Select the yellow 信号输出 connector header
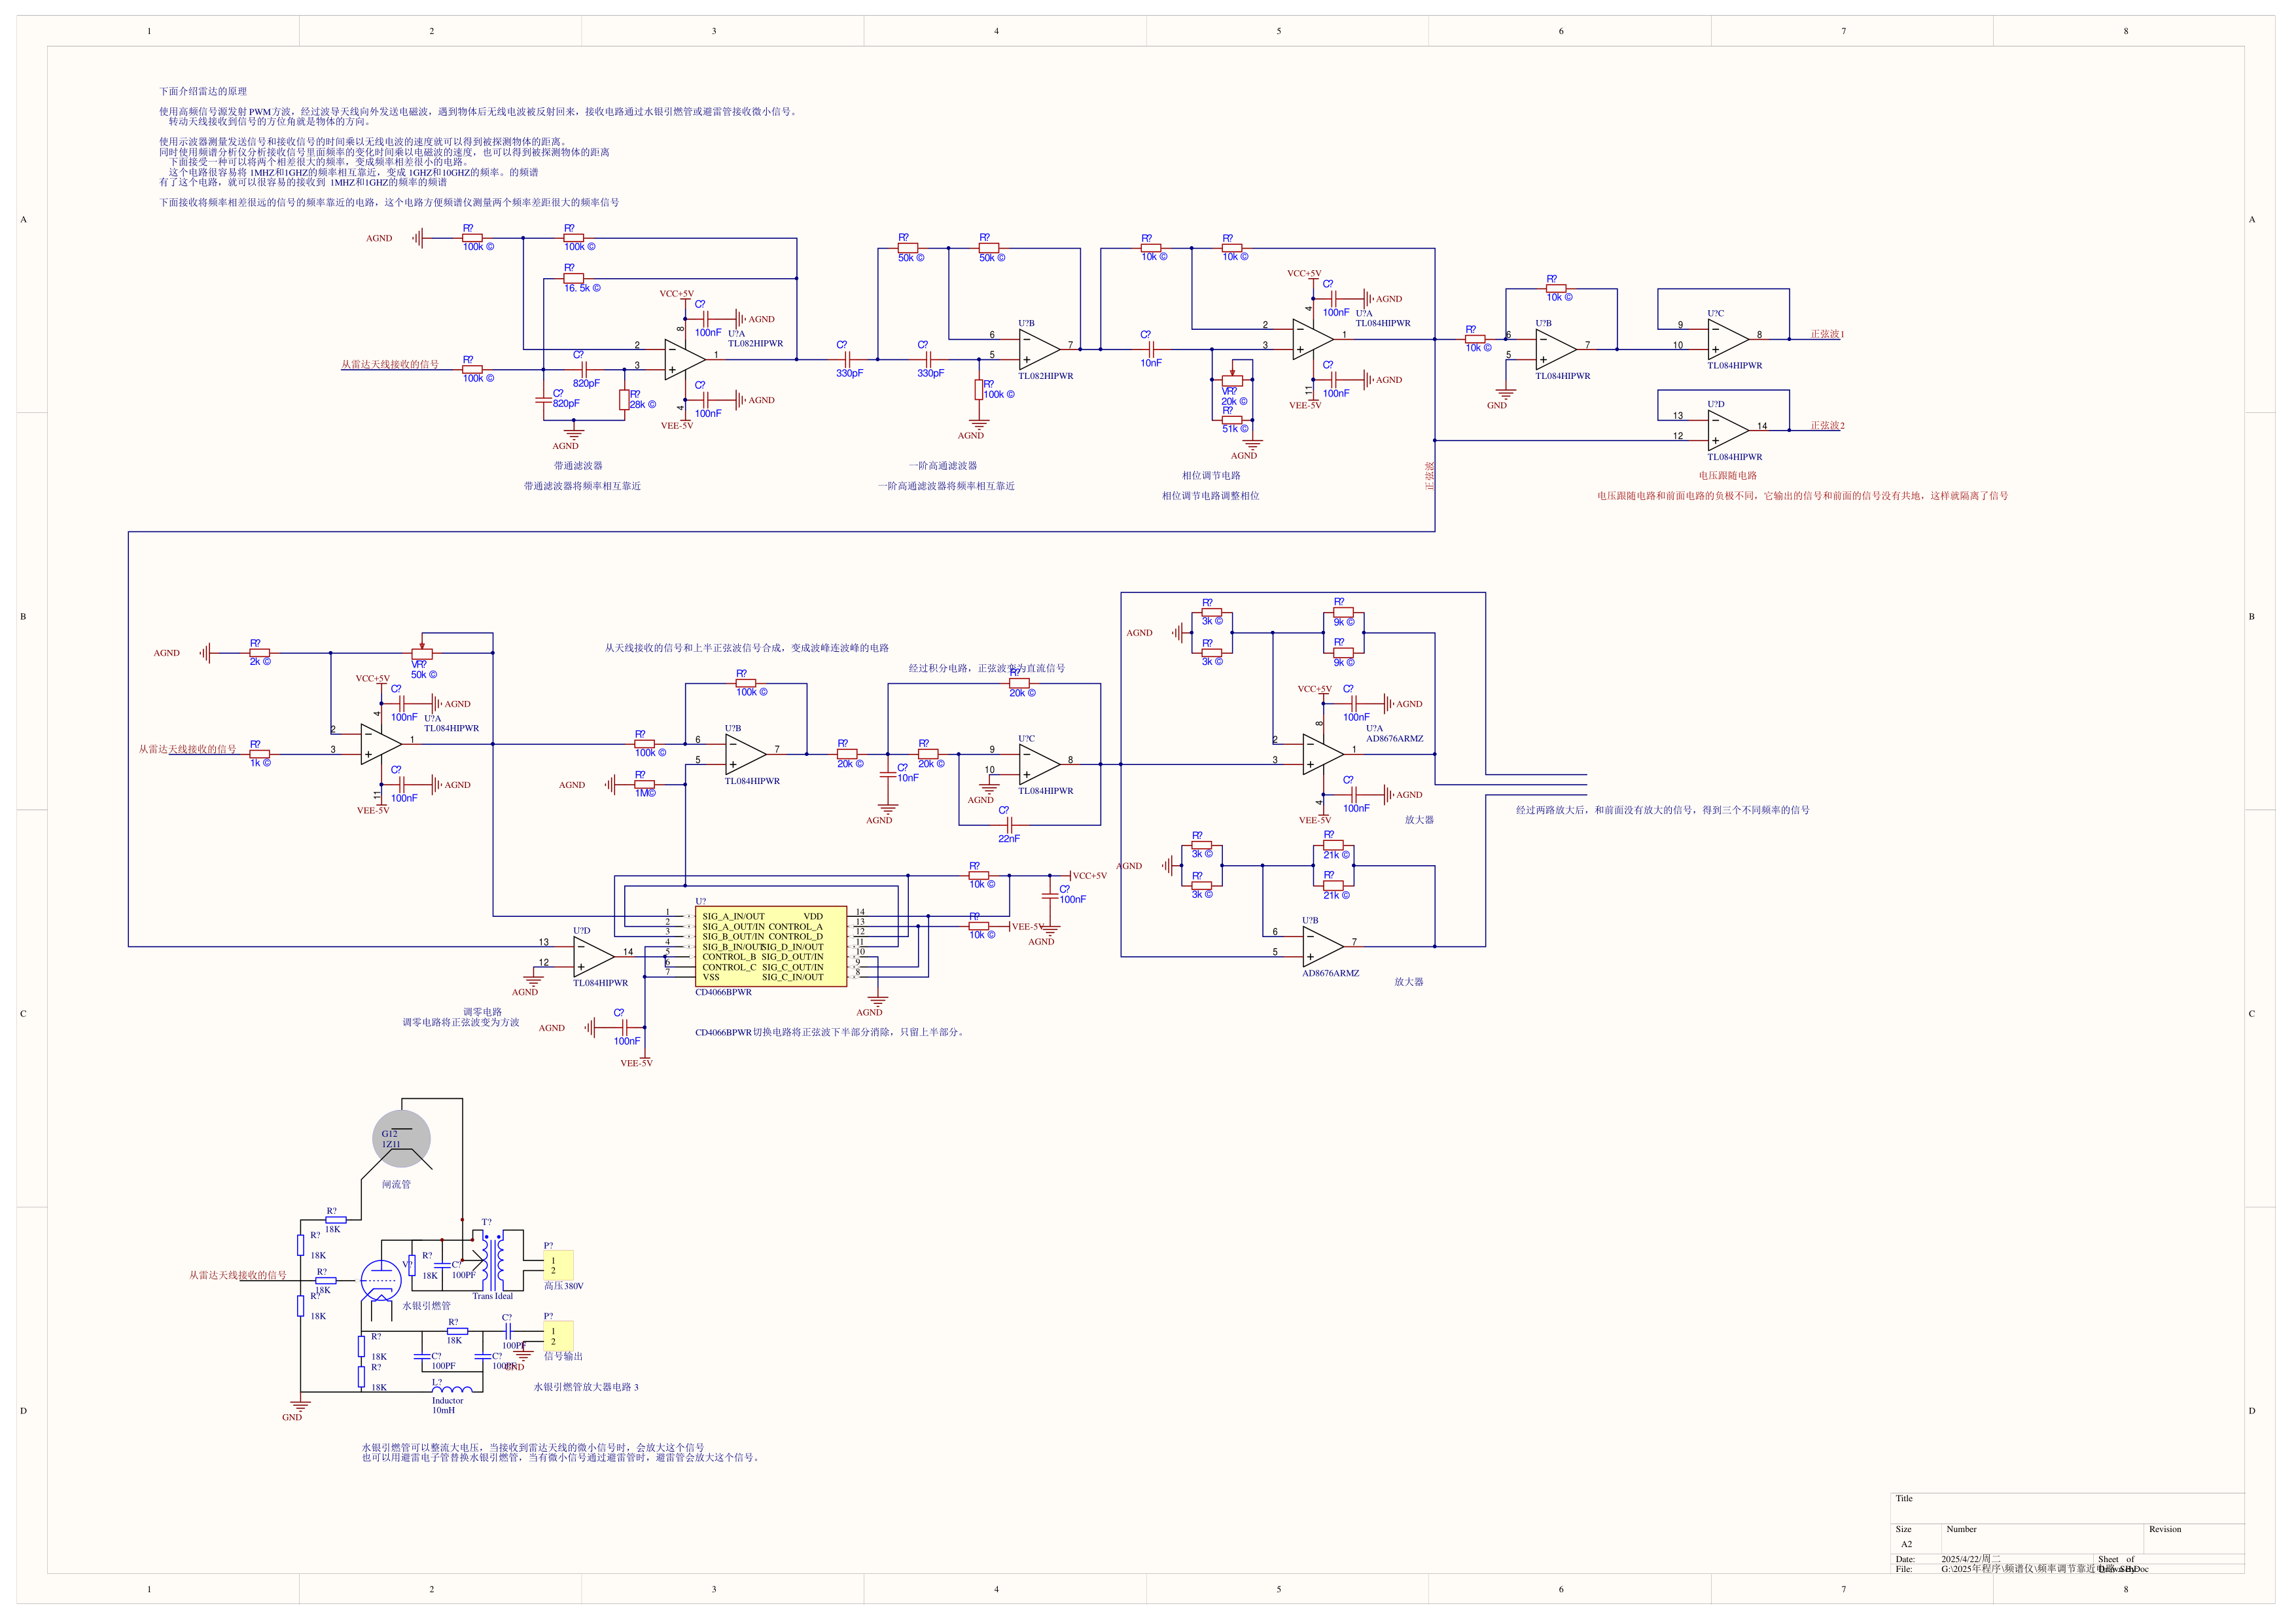Viewport: 2296px width, 1623px height. [558, 1336]
